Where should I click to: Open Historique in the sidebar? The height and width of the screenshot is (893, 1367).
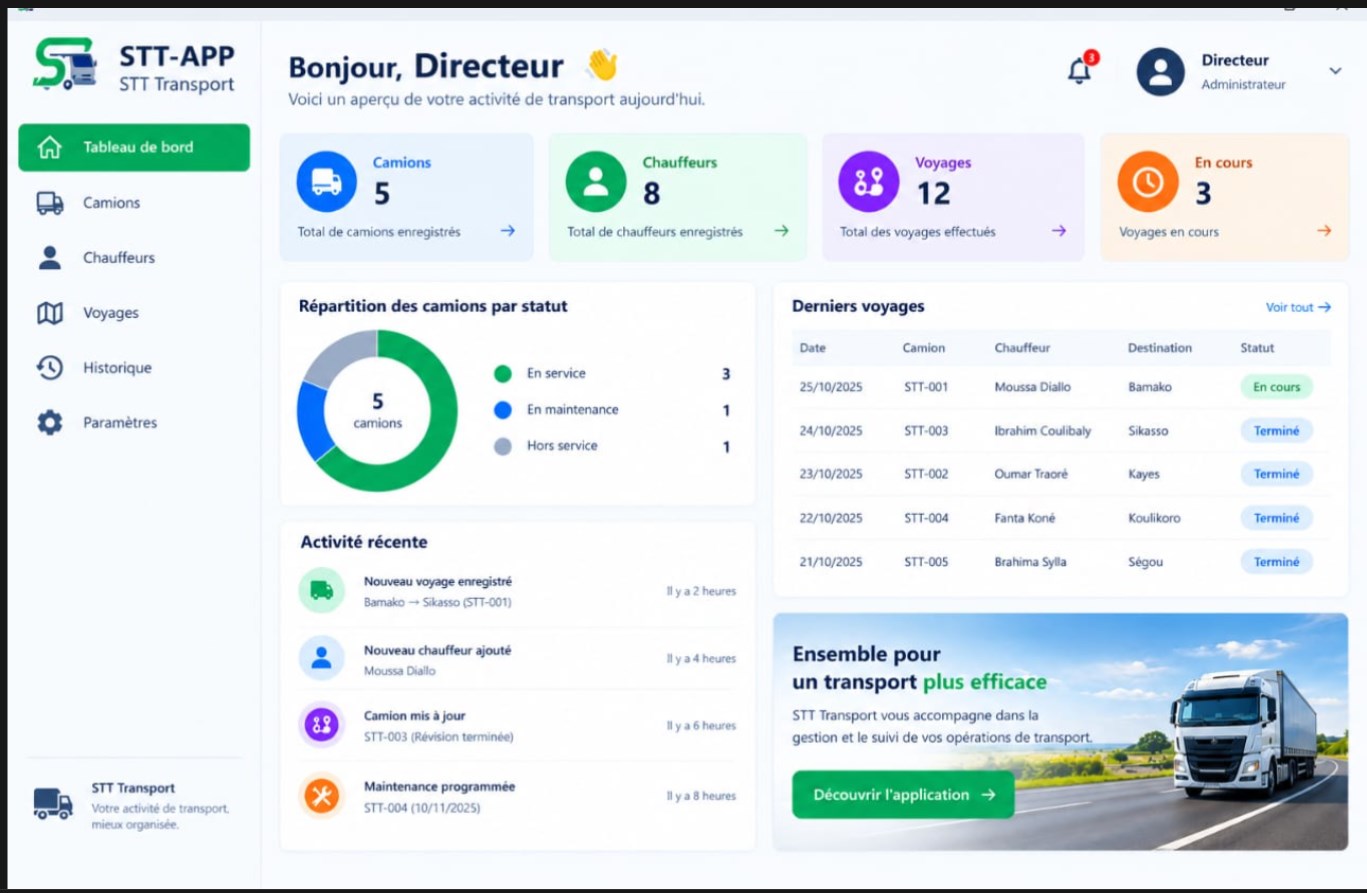134,368
